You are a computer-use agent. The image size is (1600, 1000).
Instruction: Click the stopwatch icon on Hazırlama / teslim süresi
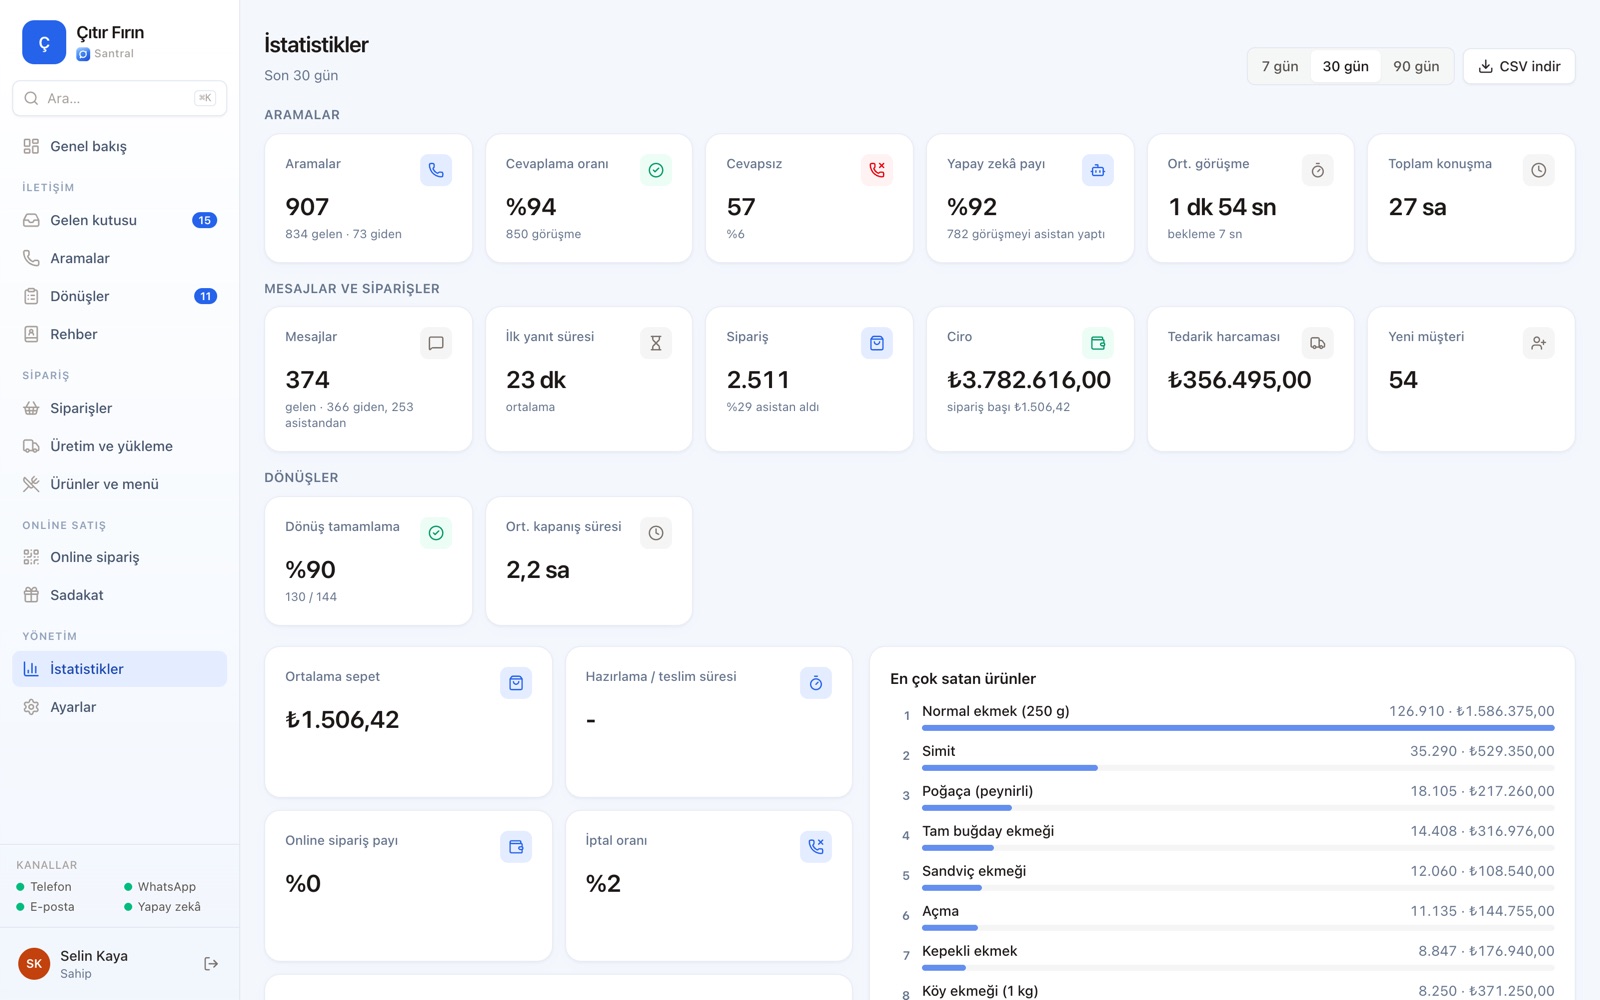coord(816,683)
